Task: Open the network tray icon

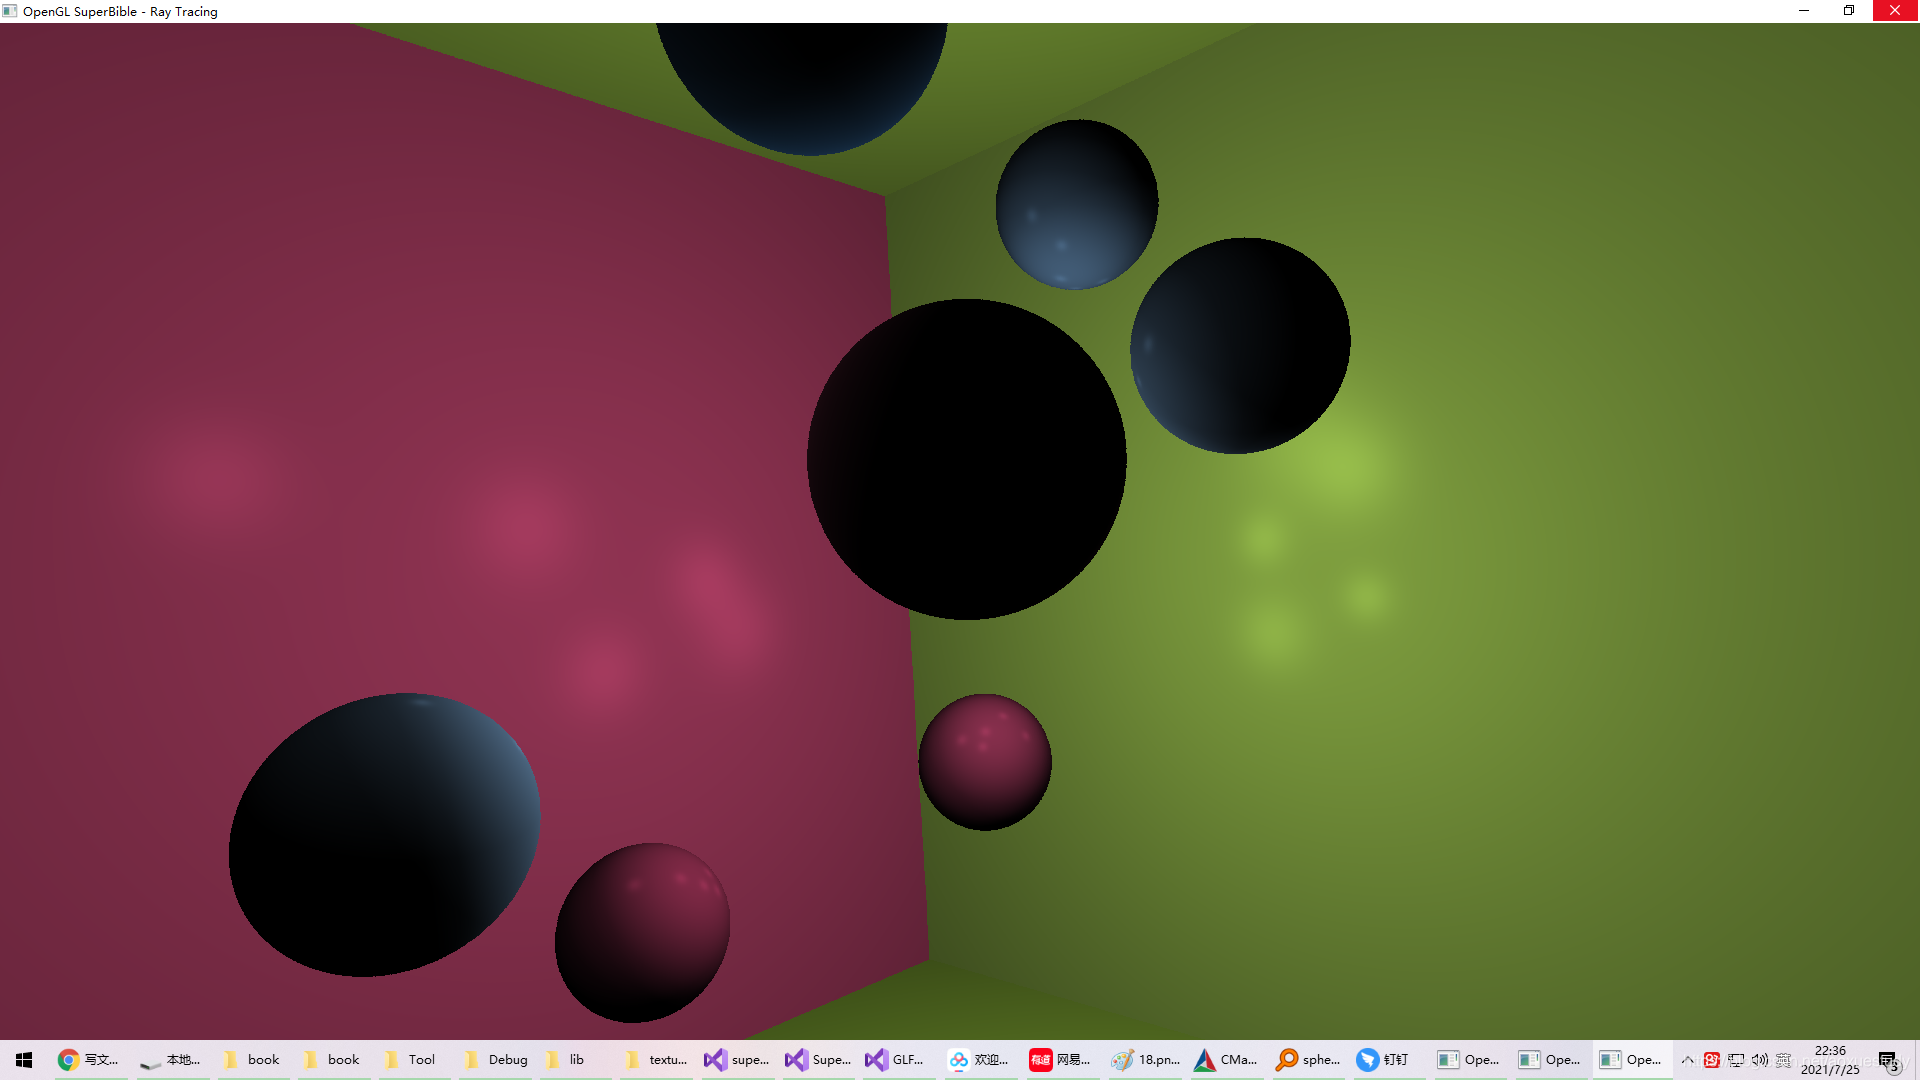Action: 1736,1060
